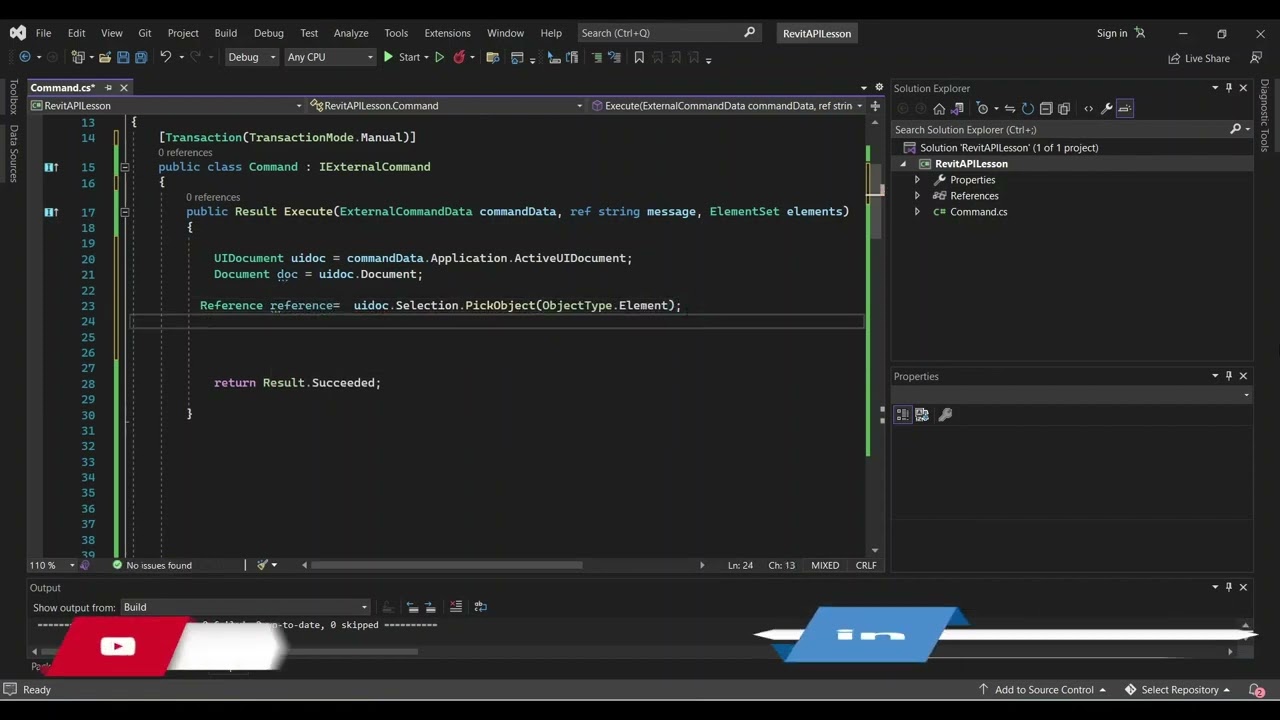Viewport: 1280px width, 720px height.
Task: Expand the References node in Solution Explorer
Action: 917,196
